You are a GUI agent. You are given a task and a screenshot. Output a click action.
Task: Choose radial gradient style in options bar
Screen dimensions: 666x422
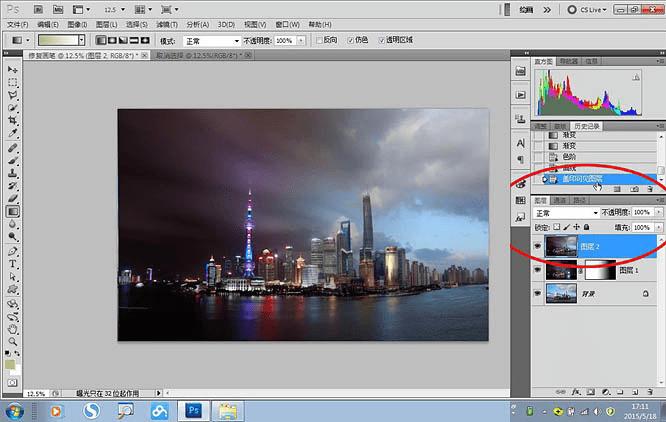[112, 40]
